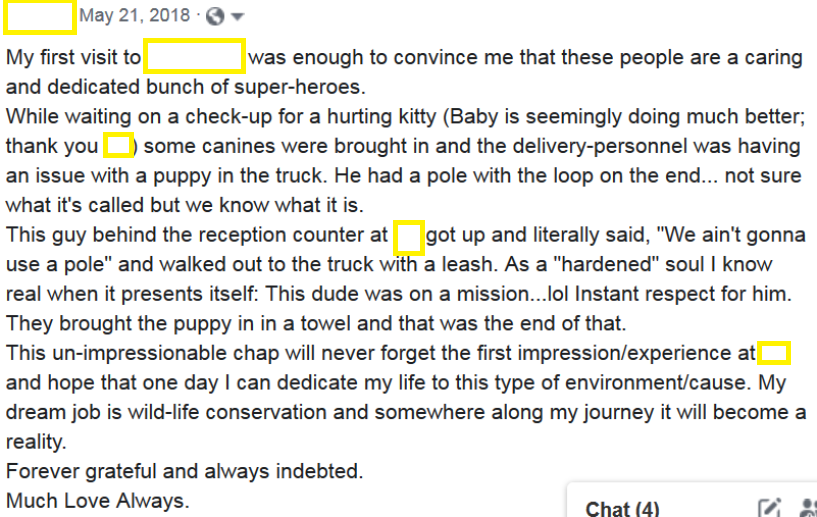The width and height of the screenshot is (817, 517).
Task: Click the phrase 'Instant respect for him.'
Action: pyautogui.click(x=683, y=294)
